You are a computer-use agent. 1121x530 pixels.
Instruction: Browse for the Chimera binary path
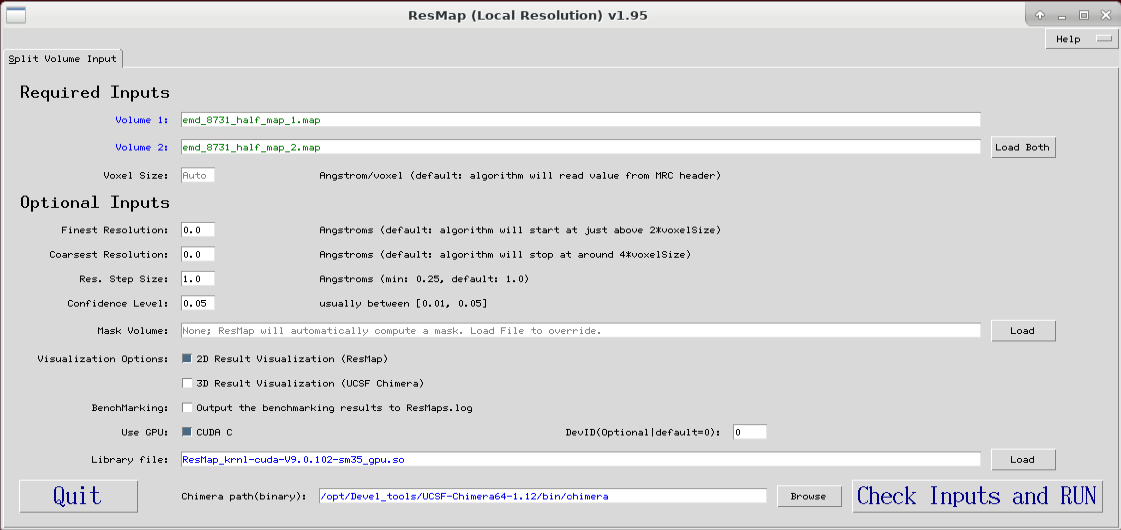pyautogui.click(x=808, y=496)
